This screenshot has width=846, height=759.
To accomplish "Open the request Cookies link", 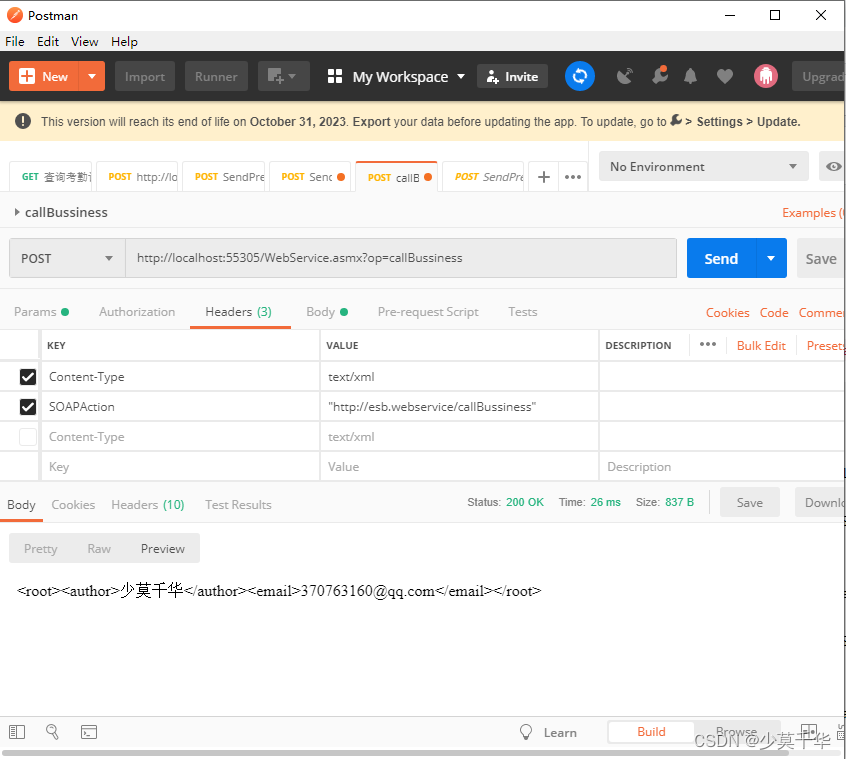I will click(x=727, y=313).
